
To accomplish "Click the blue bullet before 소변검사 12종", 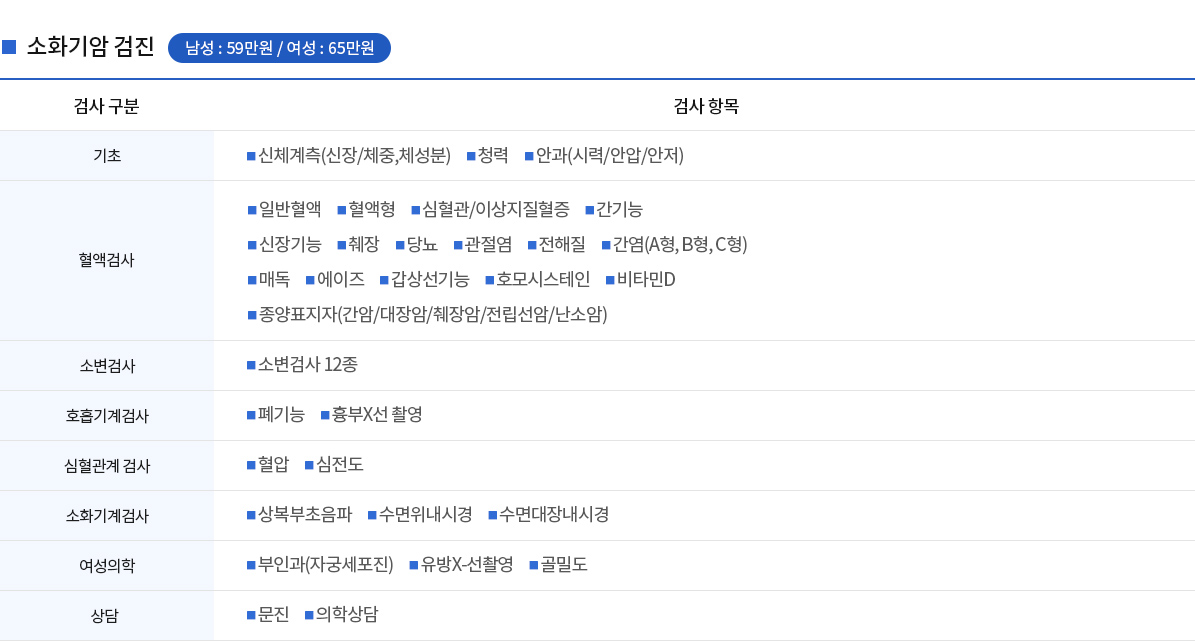I will coord(251,366).
